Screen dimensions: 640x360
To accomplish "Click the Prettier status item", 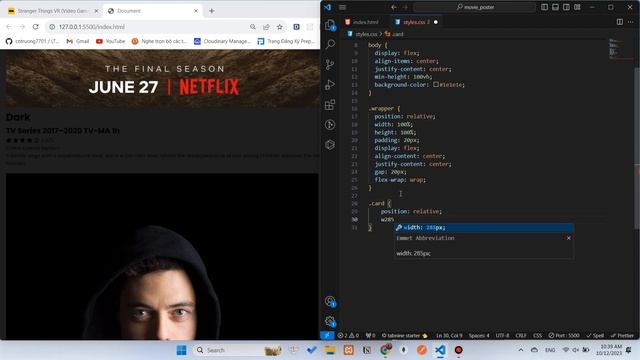I will pos(622,336).
